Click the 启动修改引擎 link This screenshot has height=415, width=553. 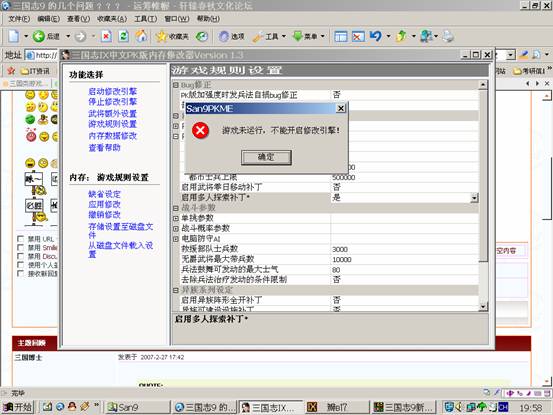pos(113,91)
